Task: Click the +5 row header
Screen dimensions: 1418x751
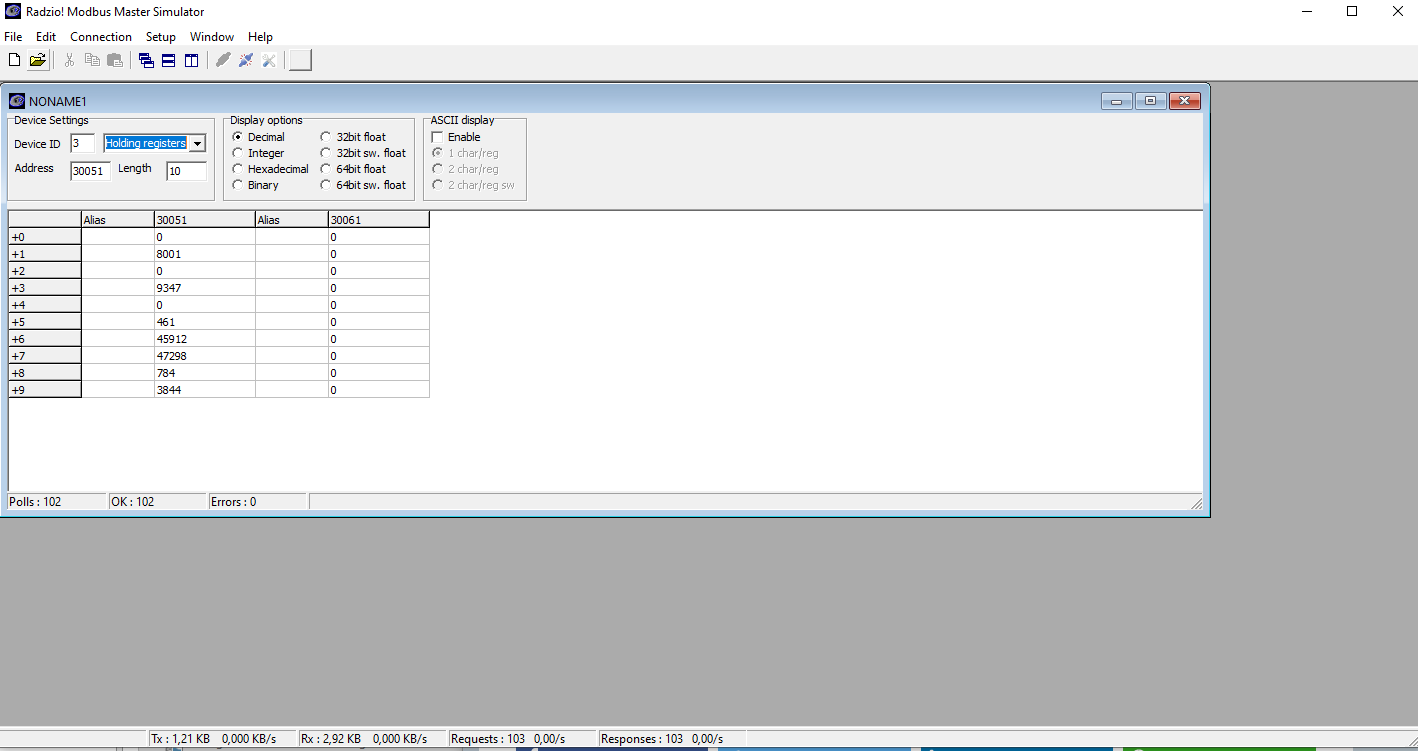Action: coord(45,322)
